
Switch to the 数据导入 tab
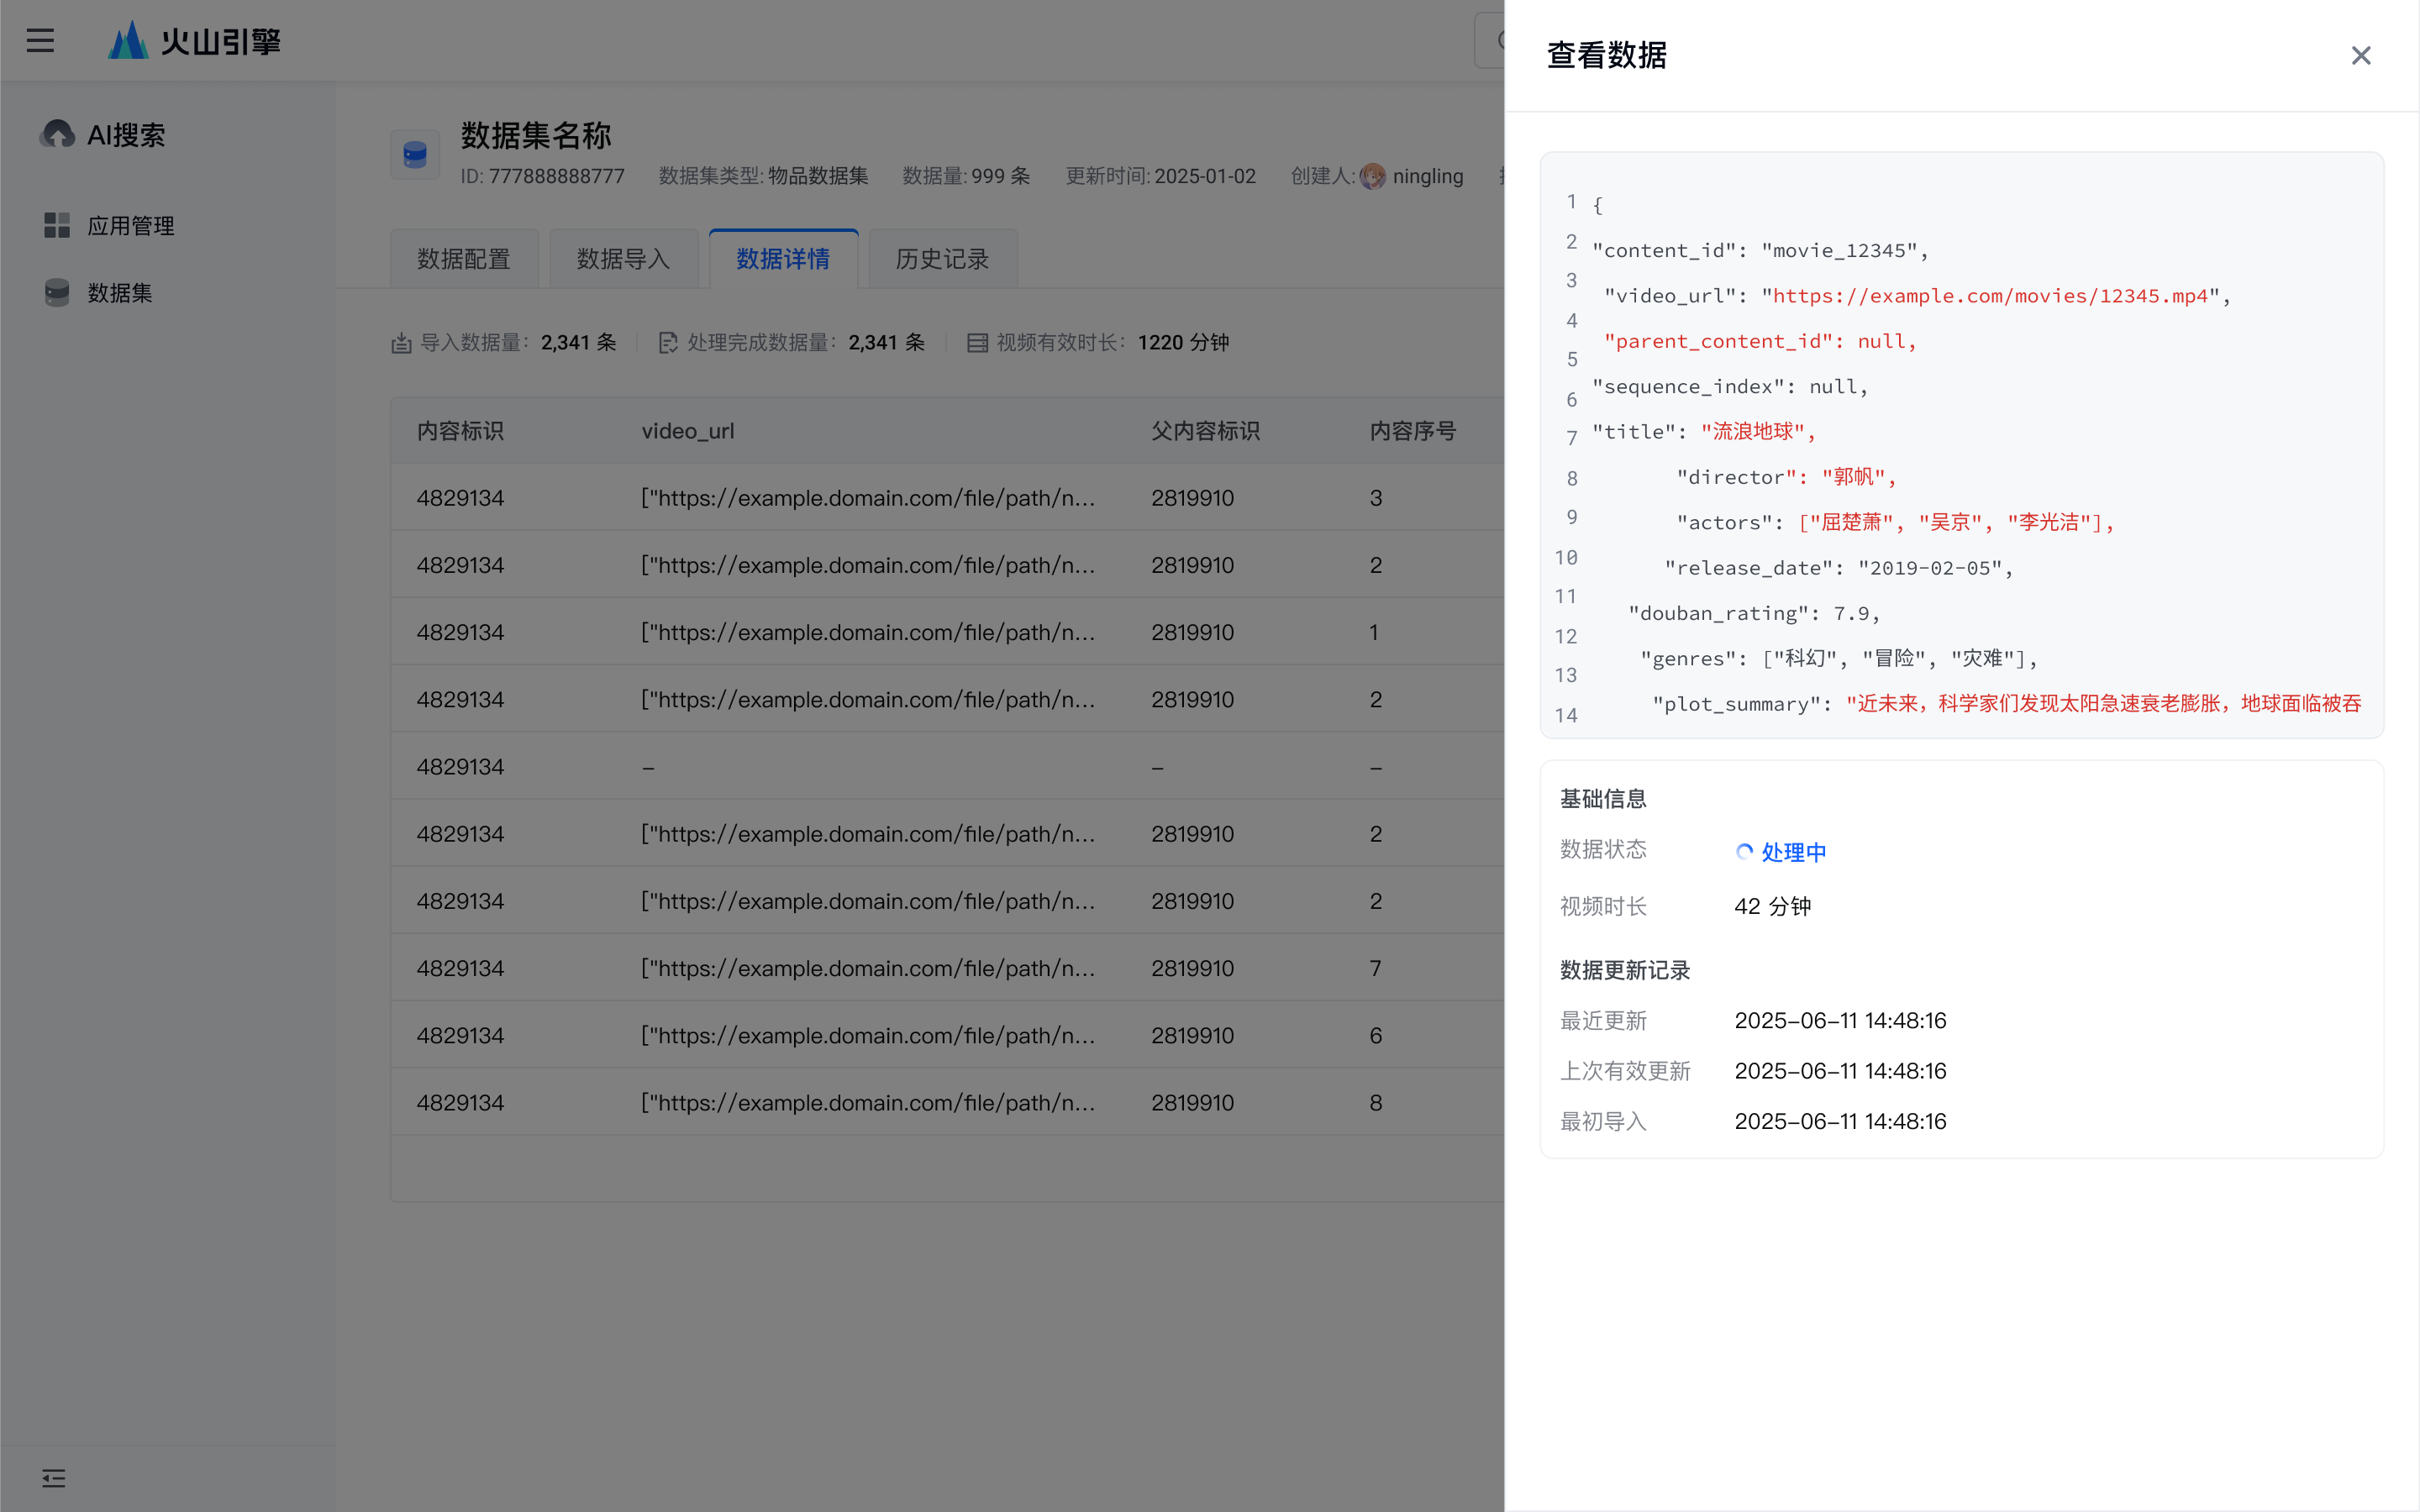click(623, 259)
